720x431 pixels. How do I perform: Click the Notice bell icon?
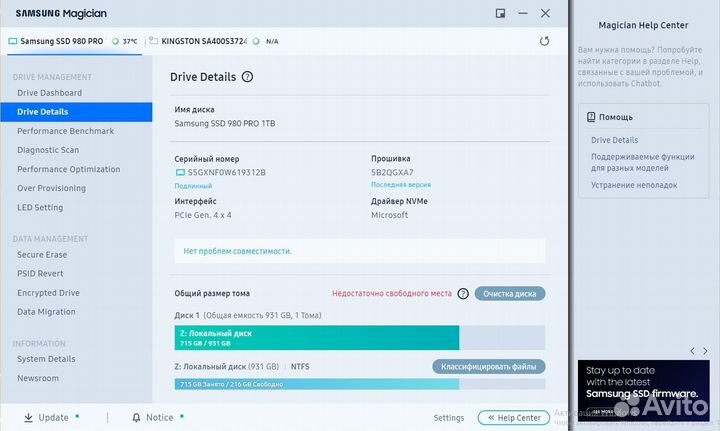tap(135, 418)
